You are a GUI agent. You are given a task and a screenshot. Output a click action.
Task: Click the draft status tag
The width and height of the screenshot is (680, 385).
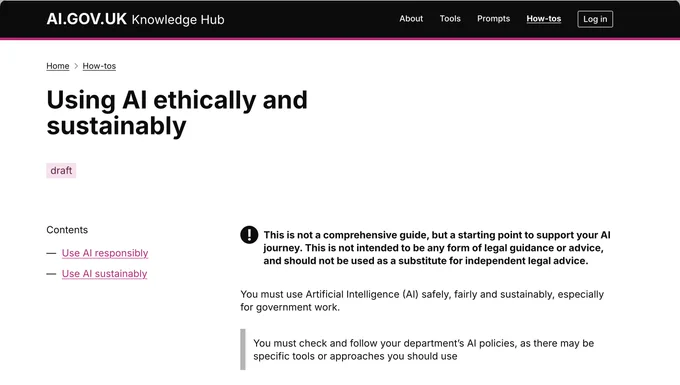(61, 170)
